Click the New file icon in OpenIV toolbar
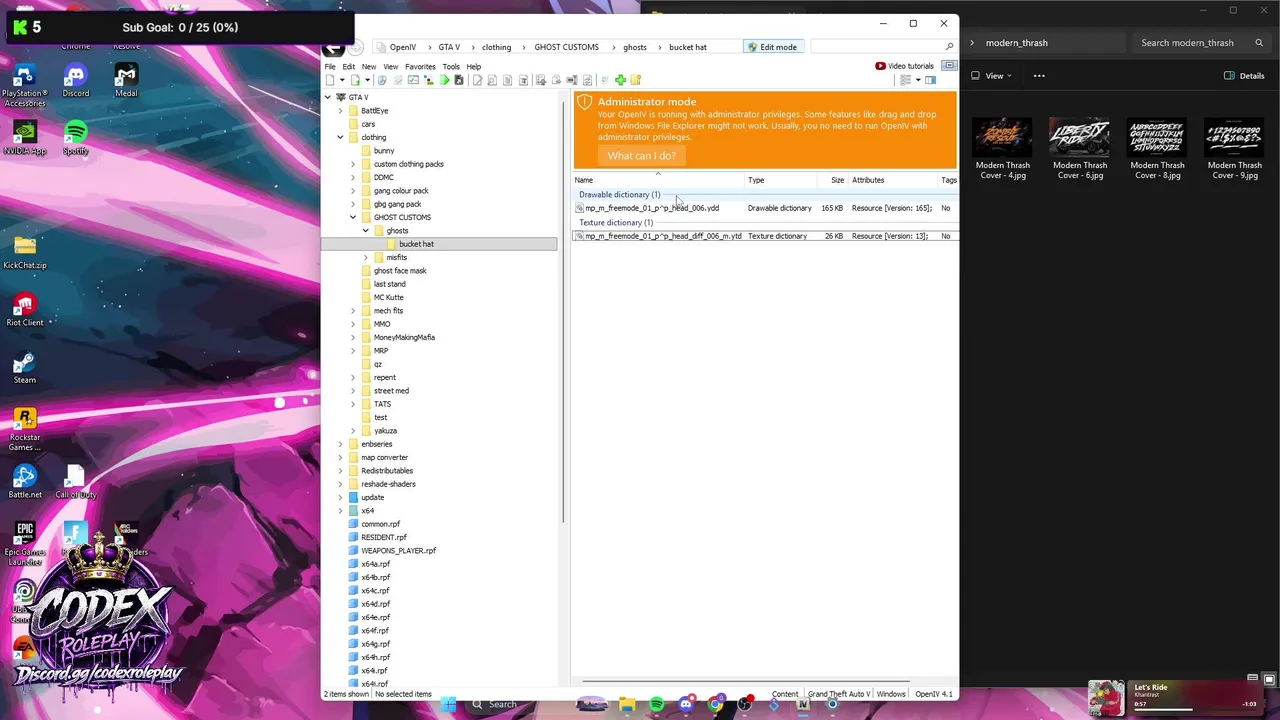Screen dimensions: 1280x720 (330, 80)
